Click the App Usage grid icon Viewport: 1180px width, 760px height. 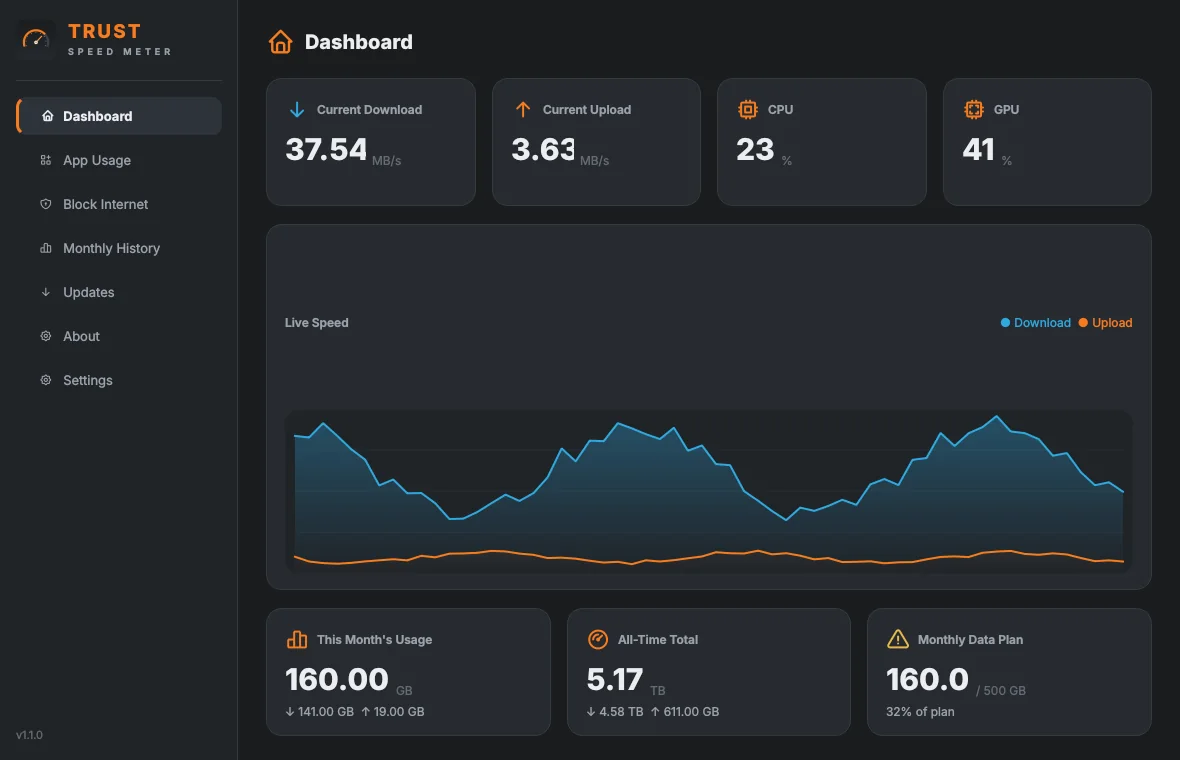point(46,160)
